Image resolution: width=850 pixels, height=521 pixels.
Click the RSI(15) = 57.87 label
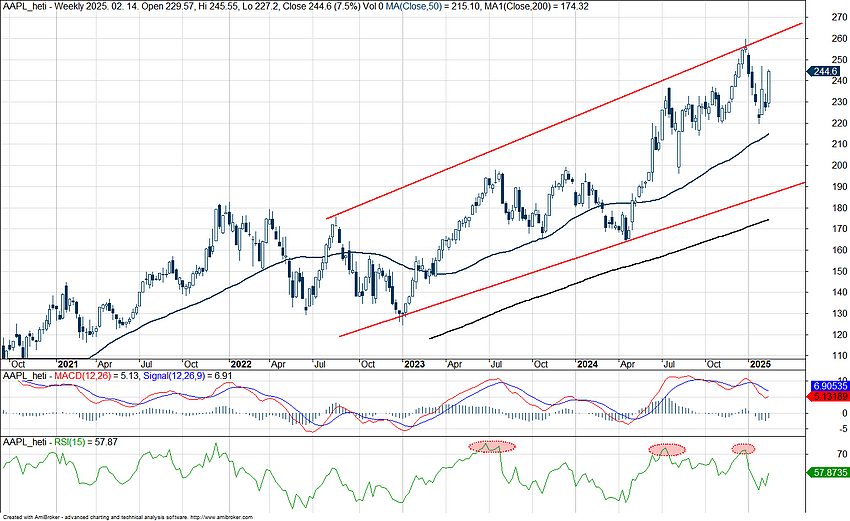[x=86, y=442]
